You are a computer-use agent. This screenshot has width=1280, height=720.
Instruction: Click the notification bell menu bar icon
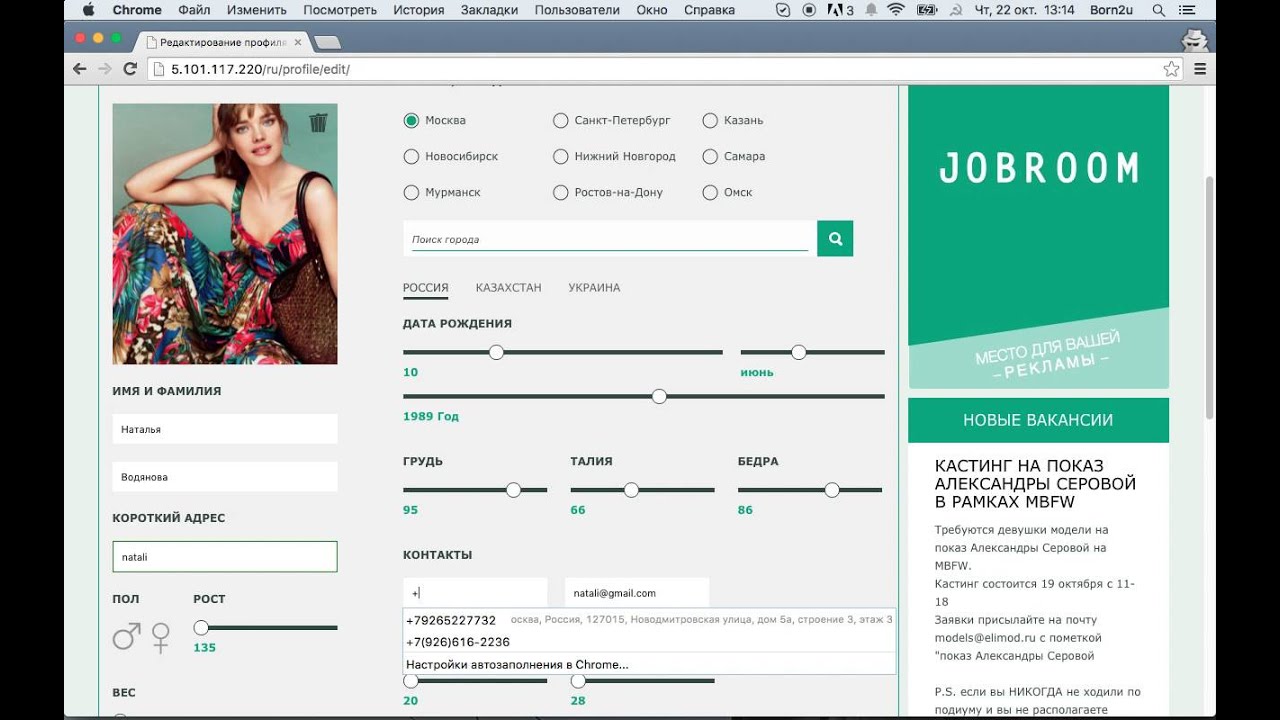pyautogui.click(x=871, y=10)
